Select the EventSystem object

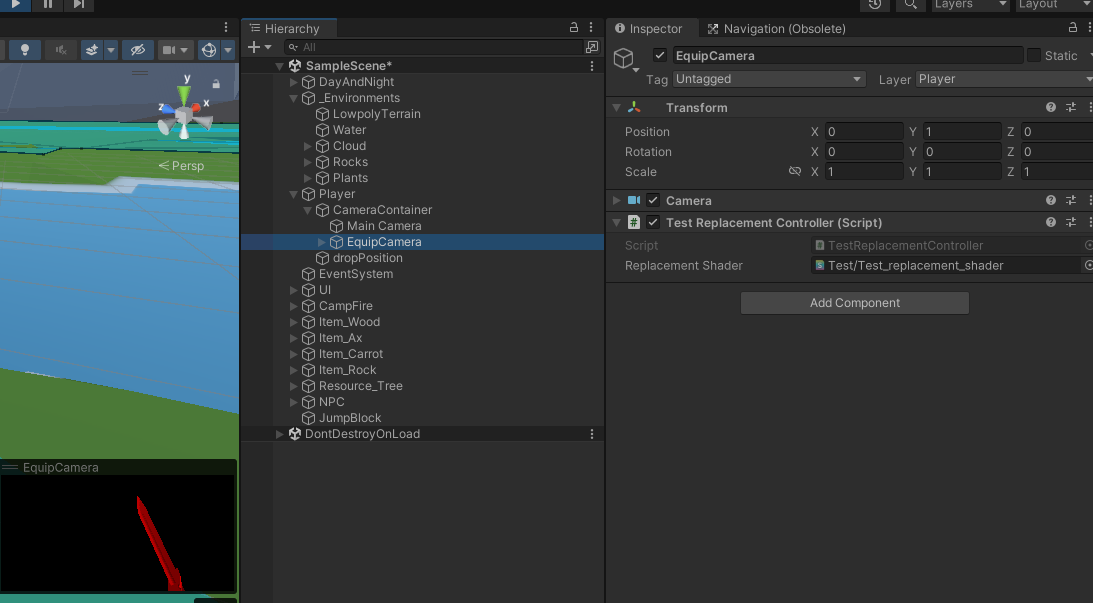pyautogui.click(x=356, y=274)
